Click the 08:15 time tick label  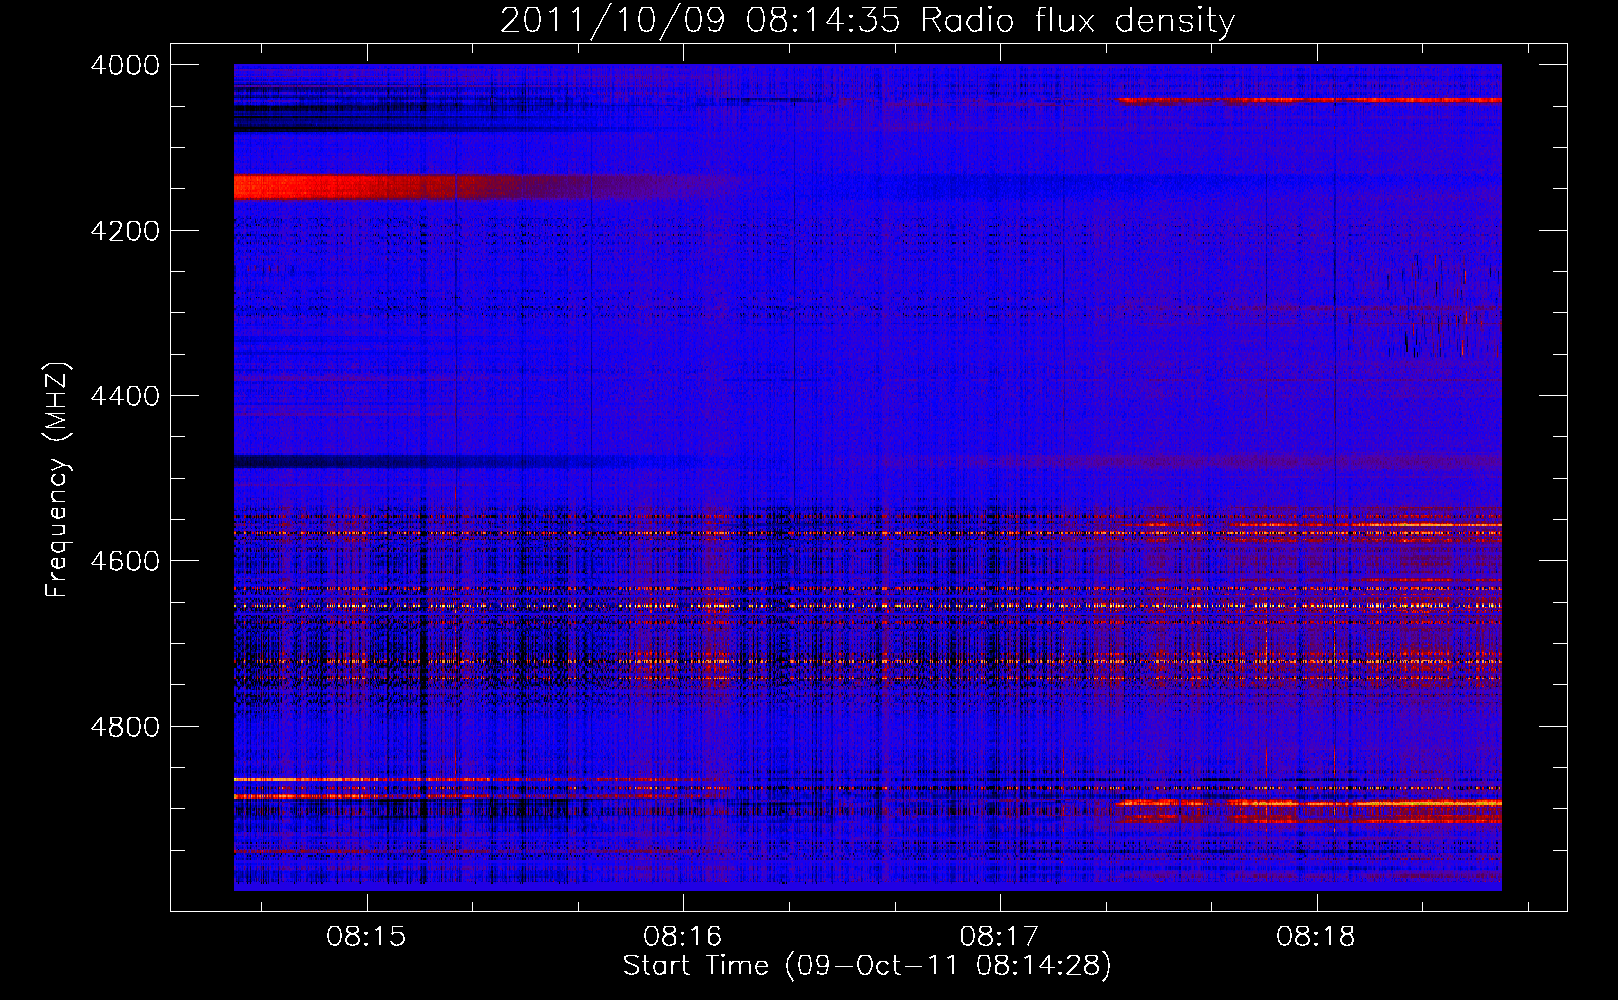click(366, 937)
